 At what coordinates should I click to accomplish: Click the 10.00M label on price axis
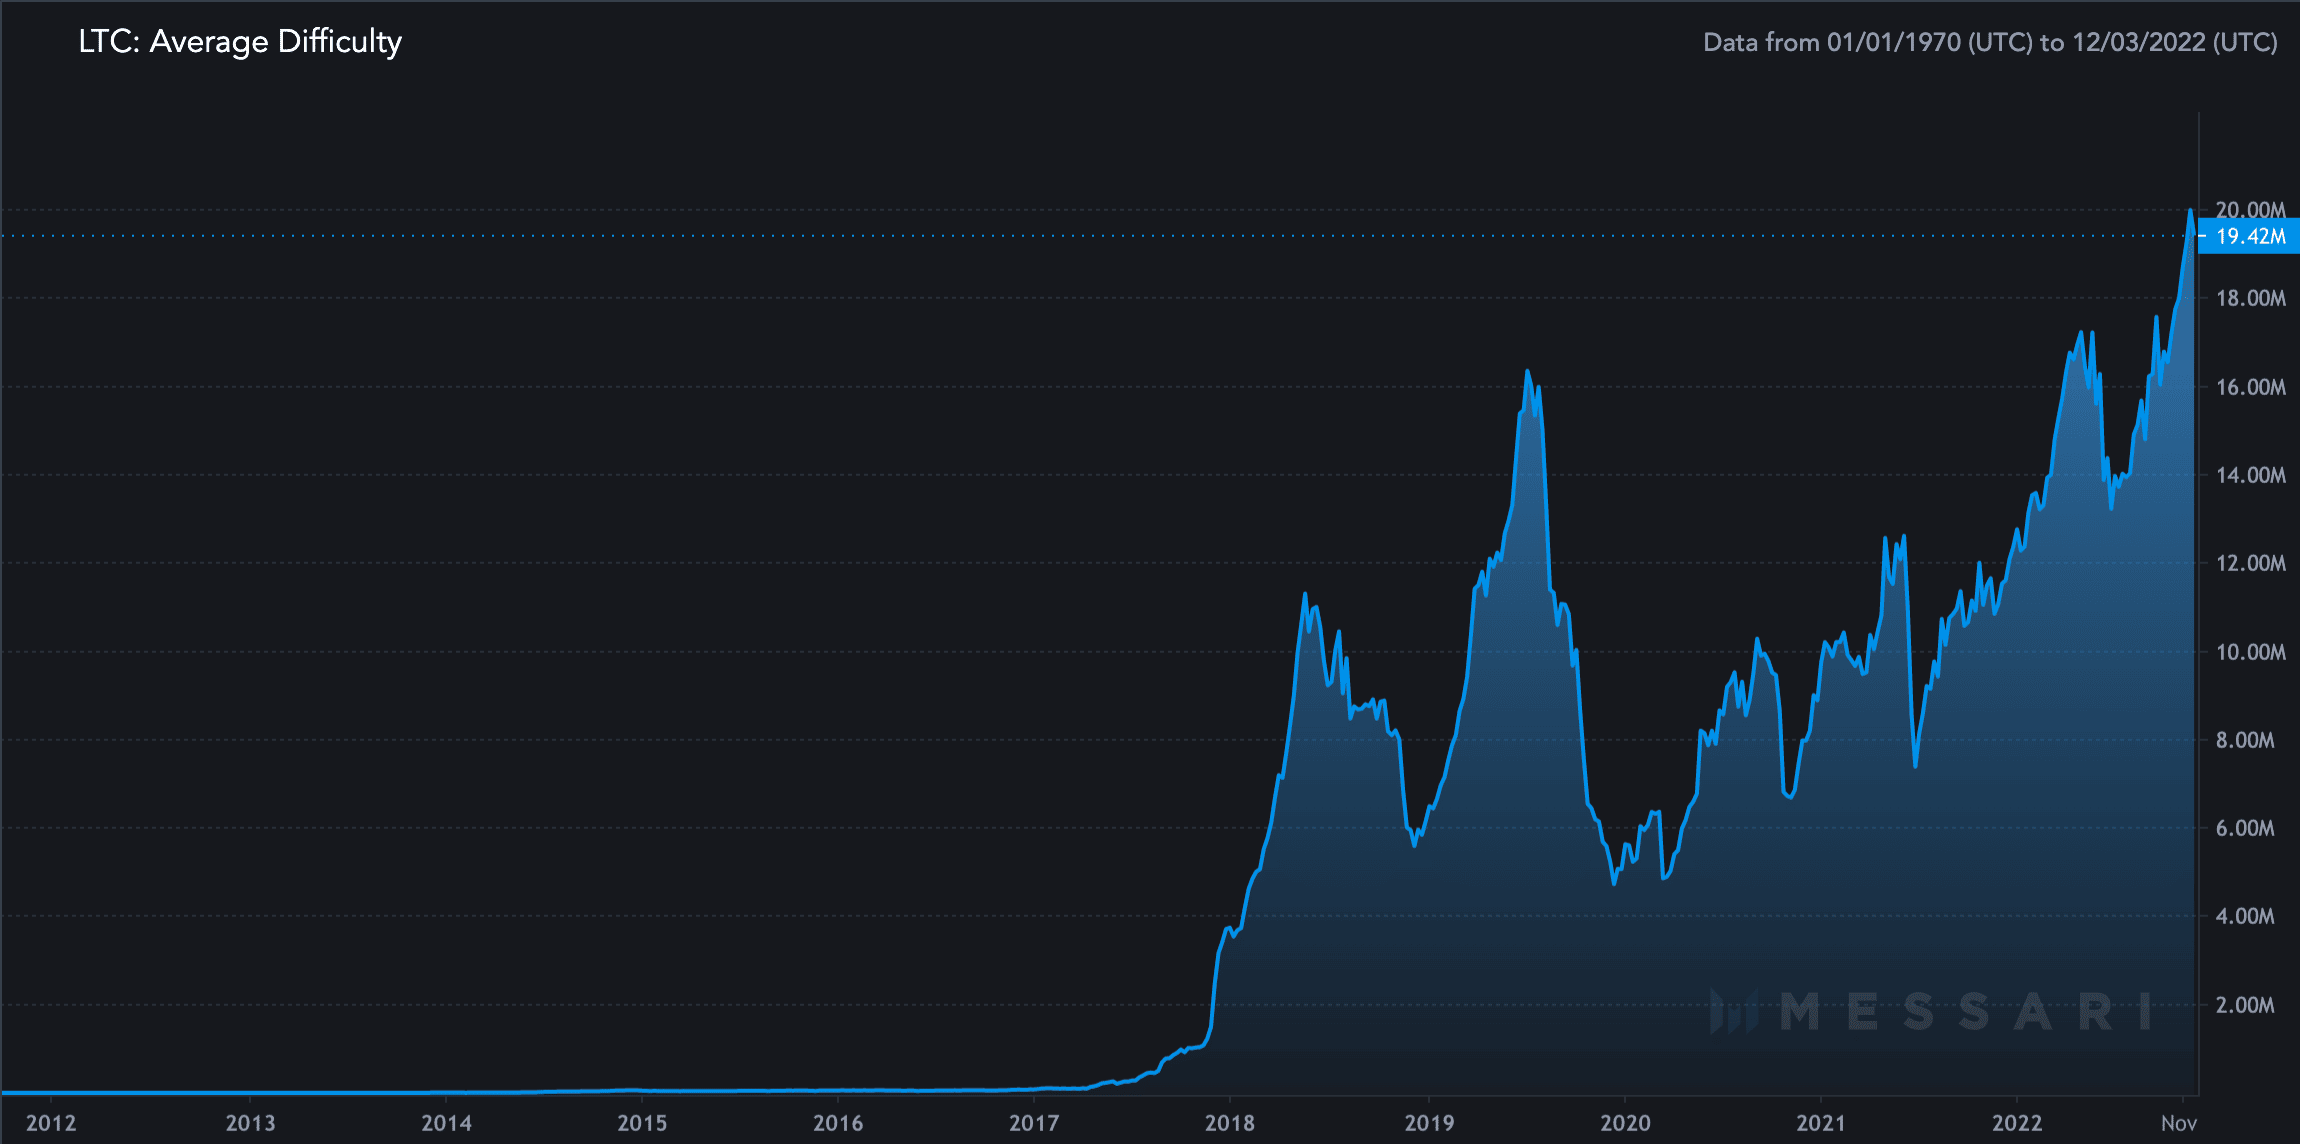coord(2250,652)
